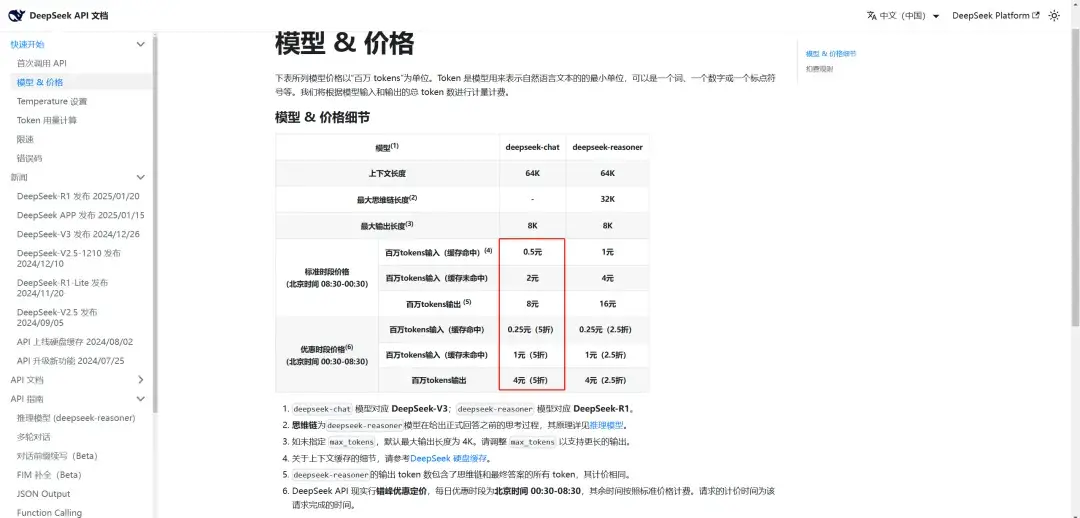The image size is (1080, 518).
Task: Click the deepseek-reasoner column header
Action: tap(607, 147)
